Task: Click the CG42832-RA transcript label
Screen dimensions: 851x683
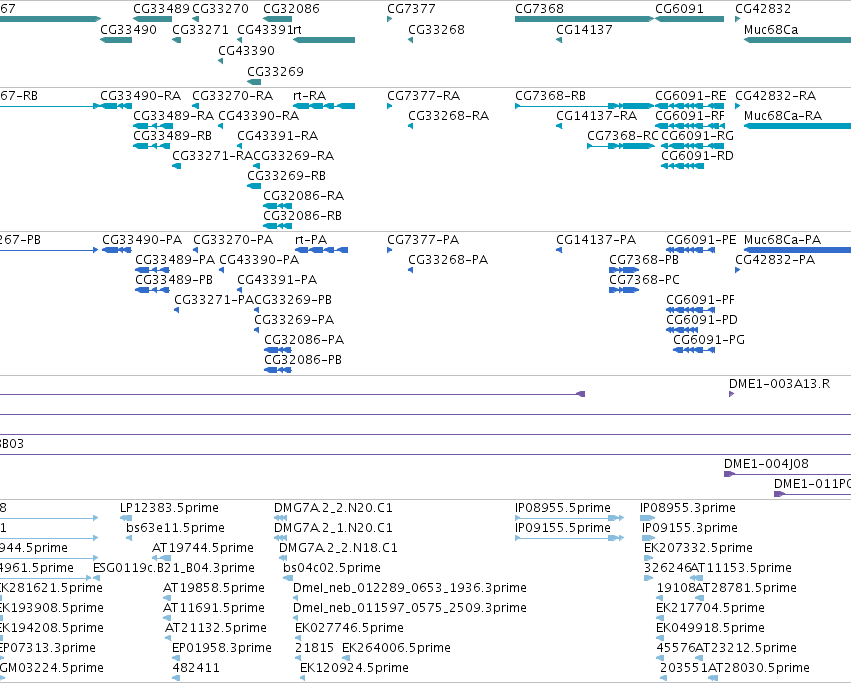Action: coord(776,96)
